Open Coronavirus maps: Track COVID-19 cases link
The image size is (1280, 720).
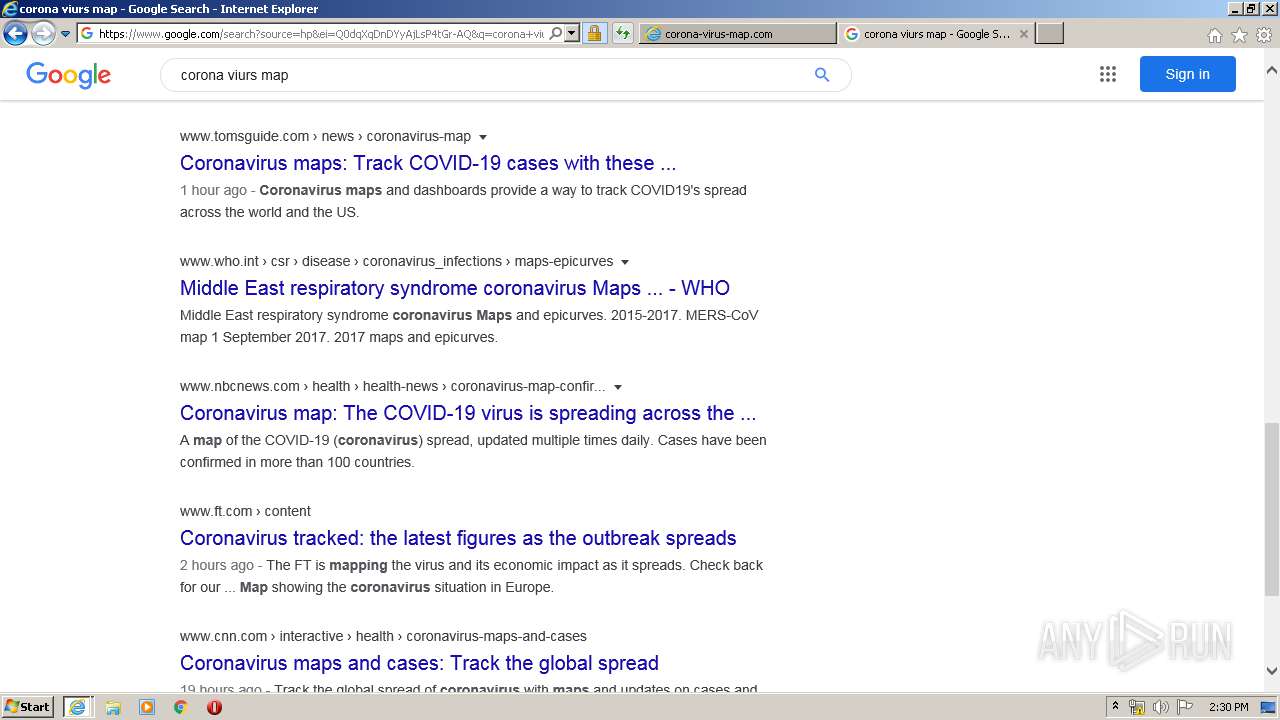pos(428,163)
